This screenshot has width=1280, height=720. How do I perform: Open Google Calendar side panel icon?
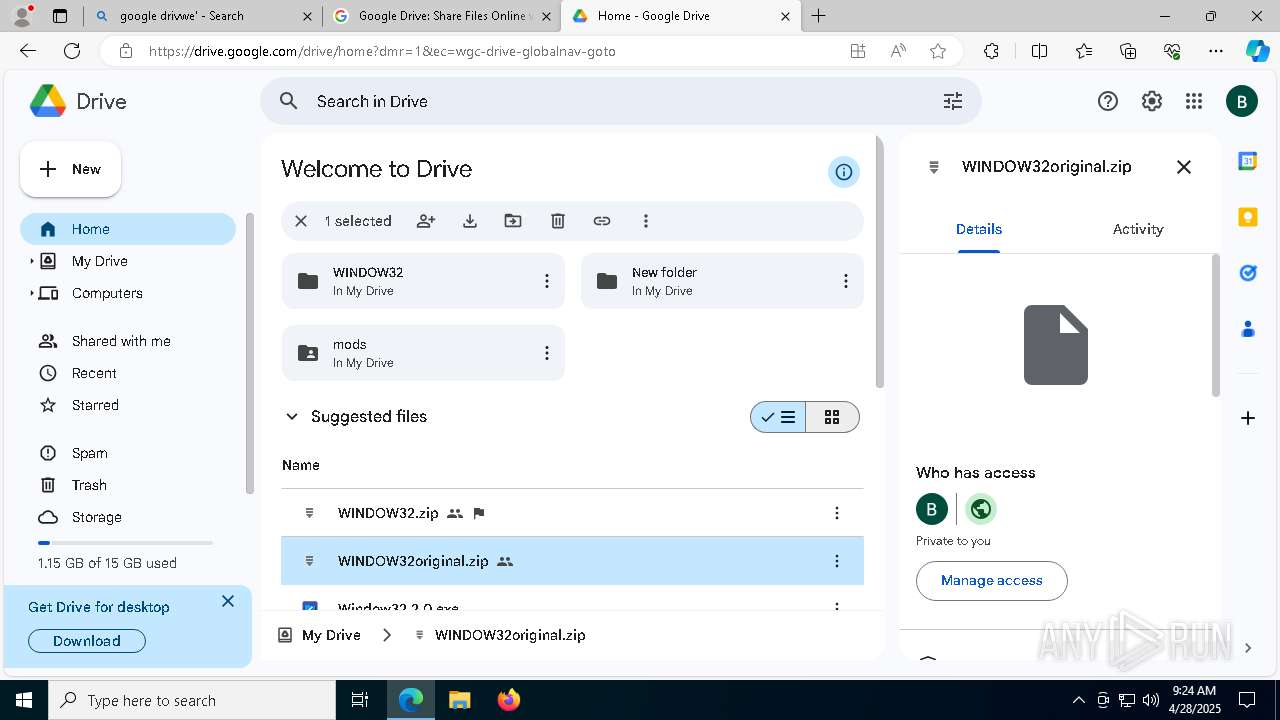[1248, 161]
